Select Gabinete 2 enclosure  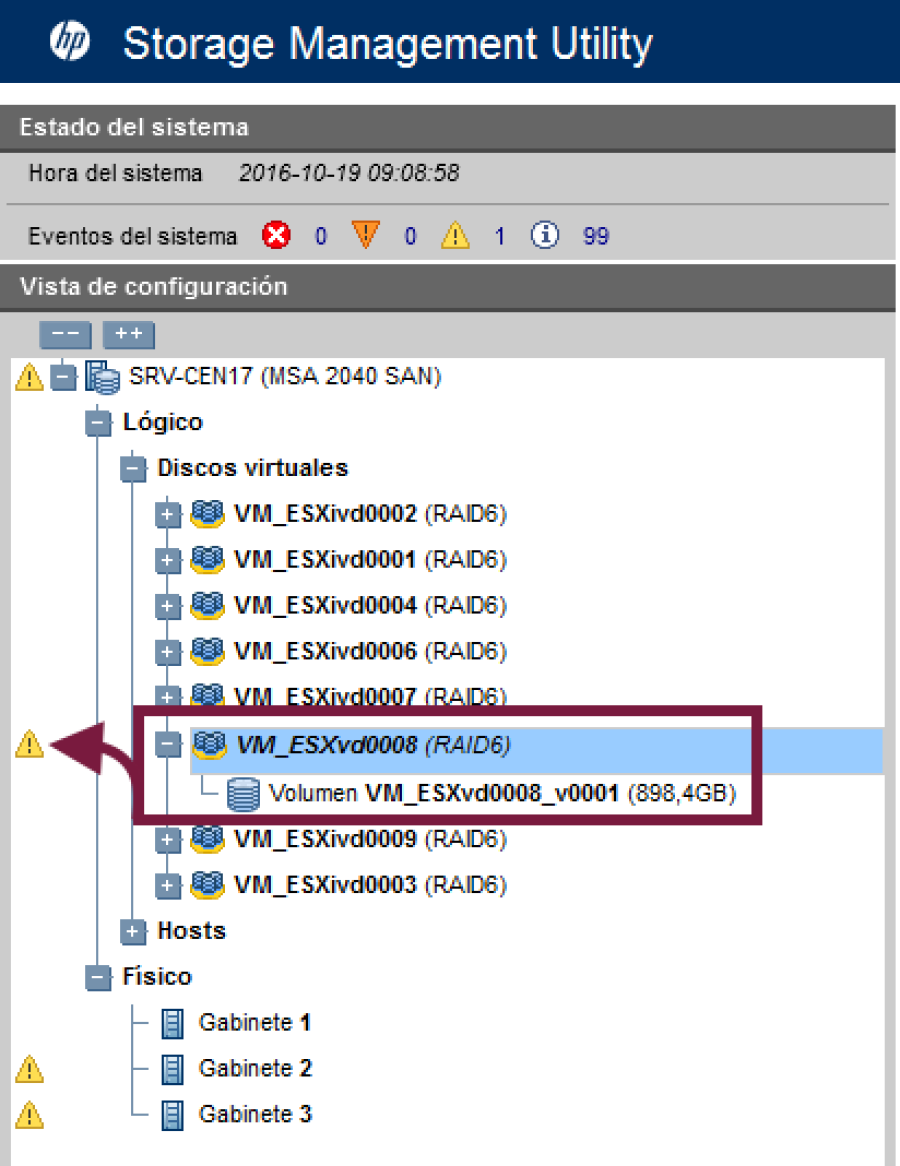(x=255, y=1068)
